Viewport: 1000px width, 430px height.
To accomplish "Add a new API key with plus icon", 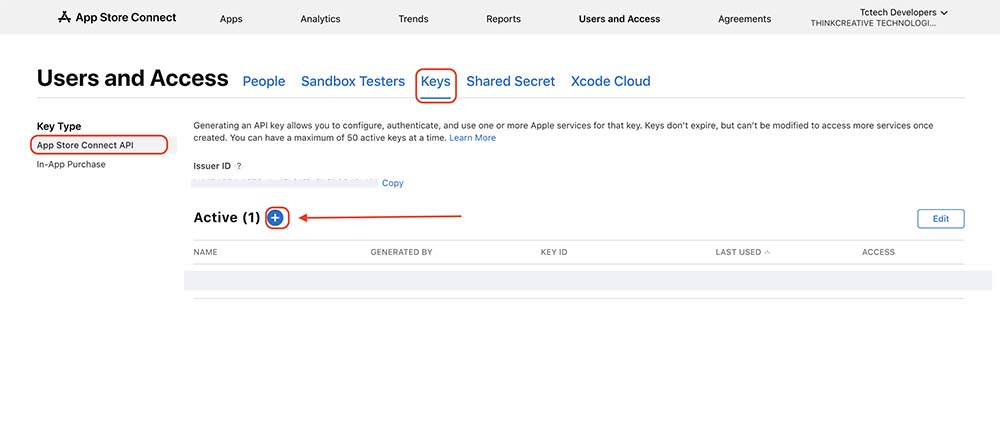I will click(275, 218).
